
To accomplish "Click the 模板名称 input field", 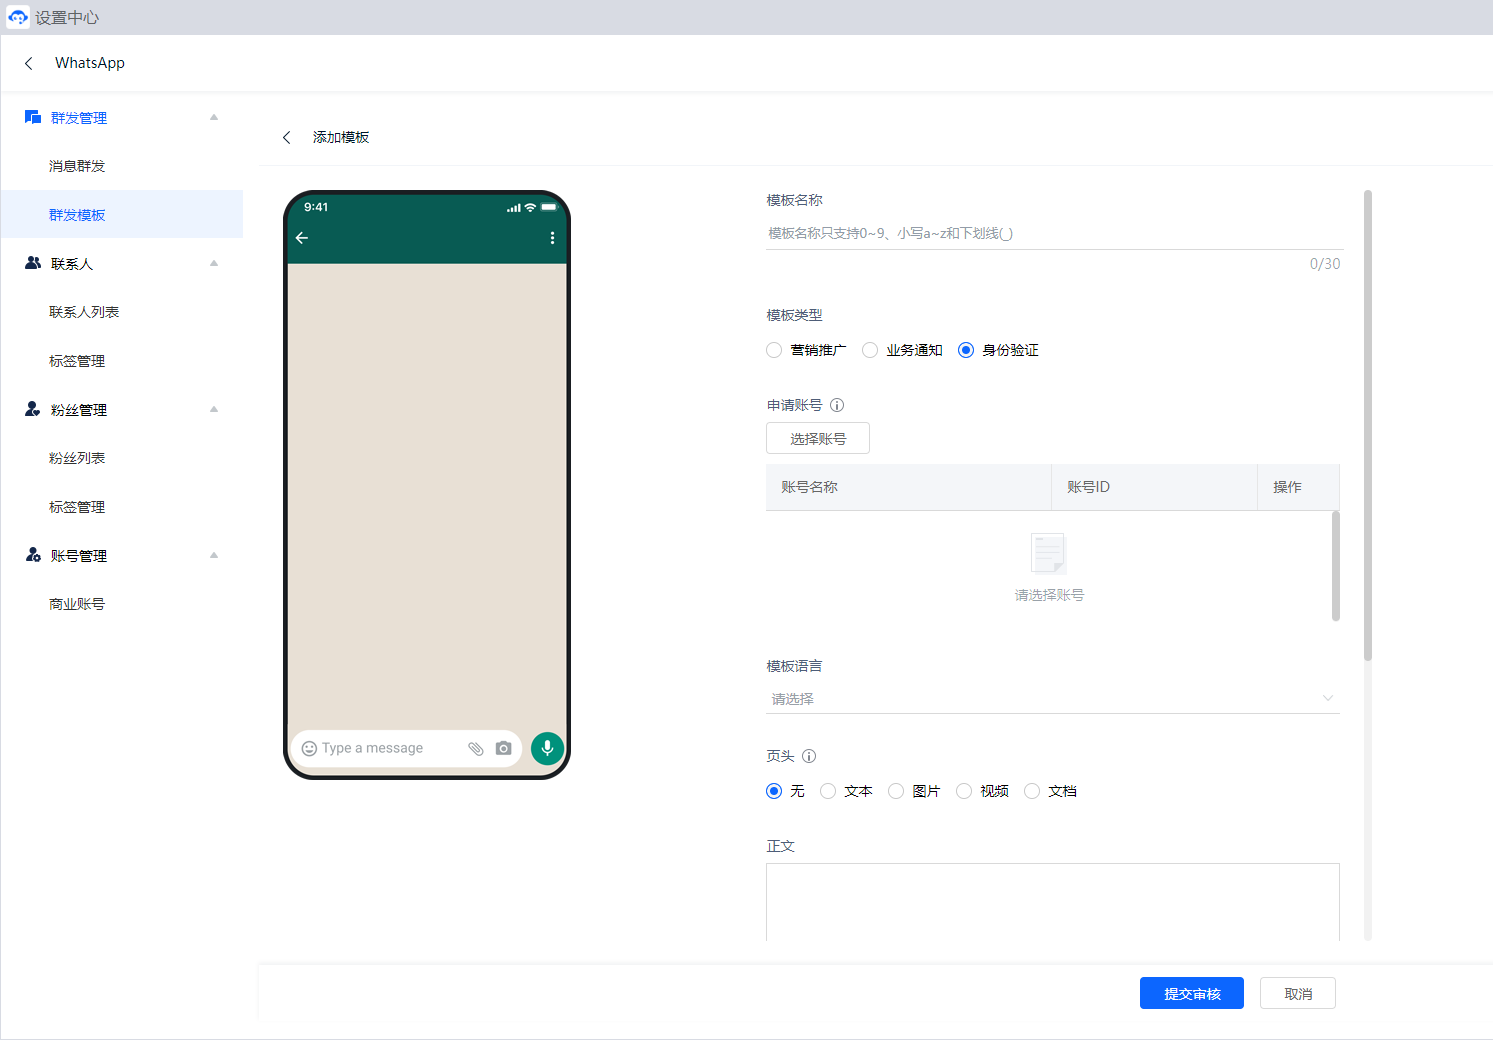I will 1052,233.
